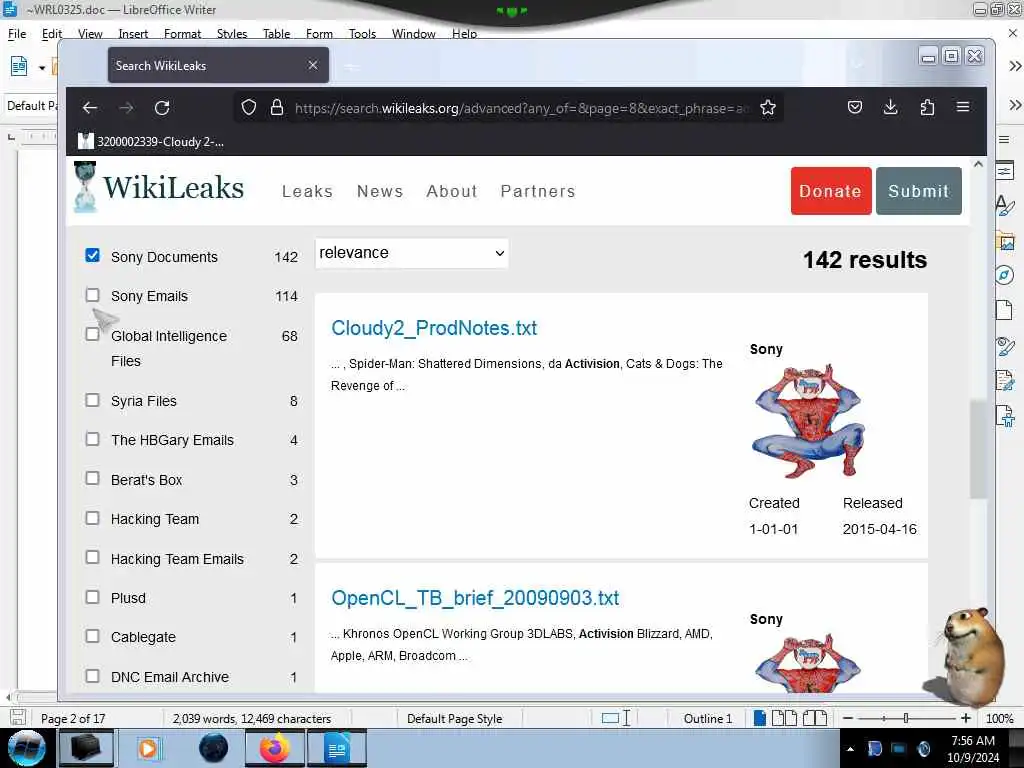Click the red Donate button

[x=831, y=191]
